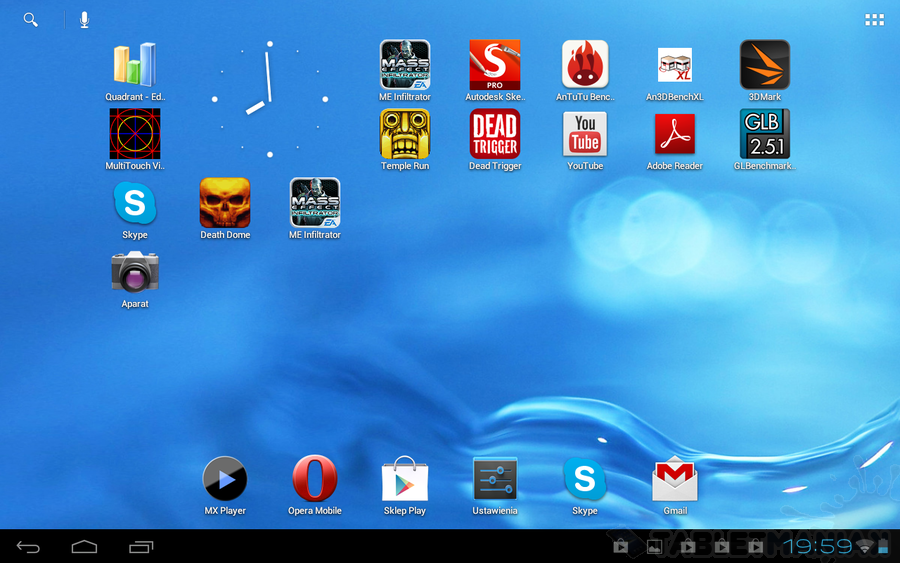Start voice search with the microphone icon

84,20
